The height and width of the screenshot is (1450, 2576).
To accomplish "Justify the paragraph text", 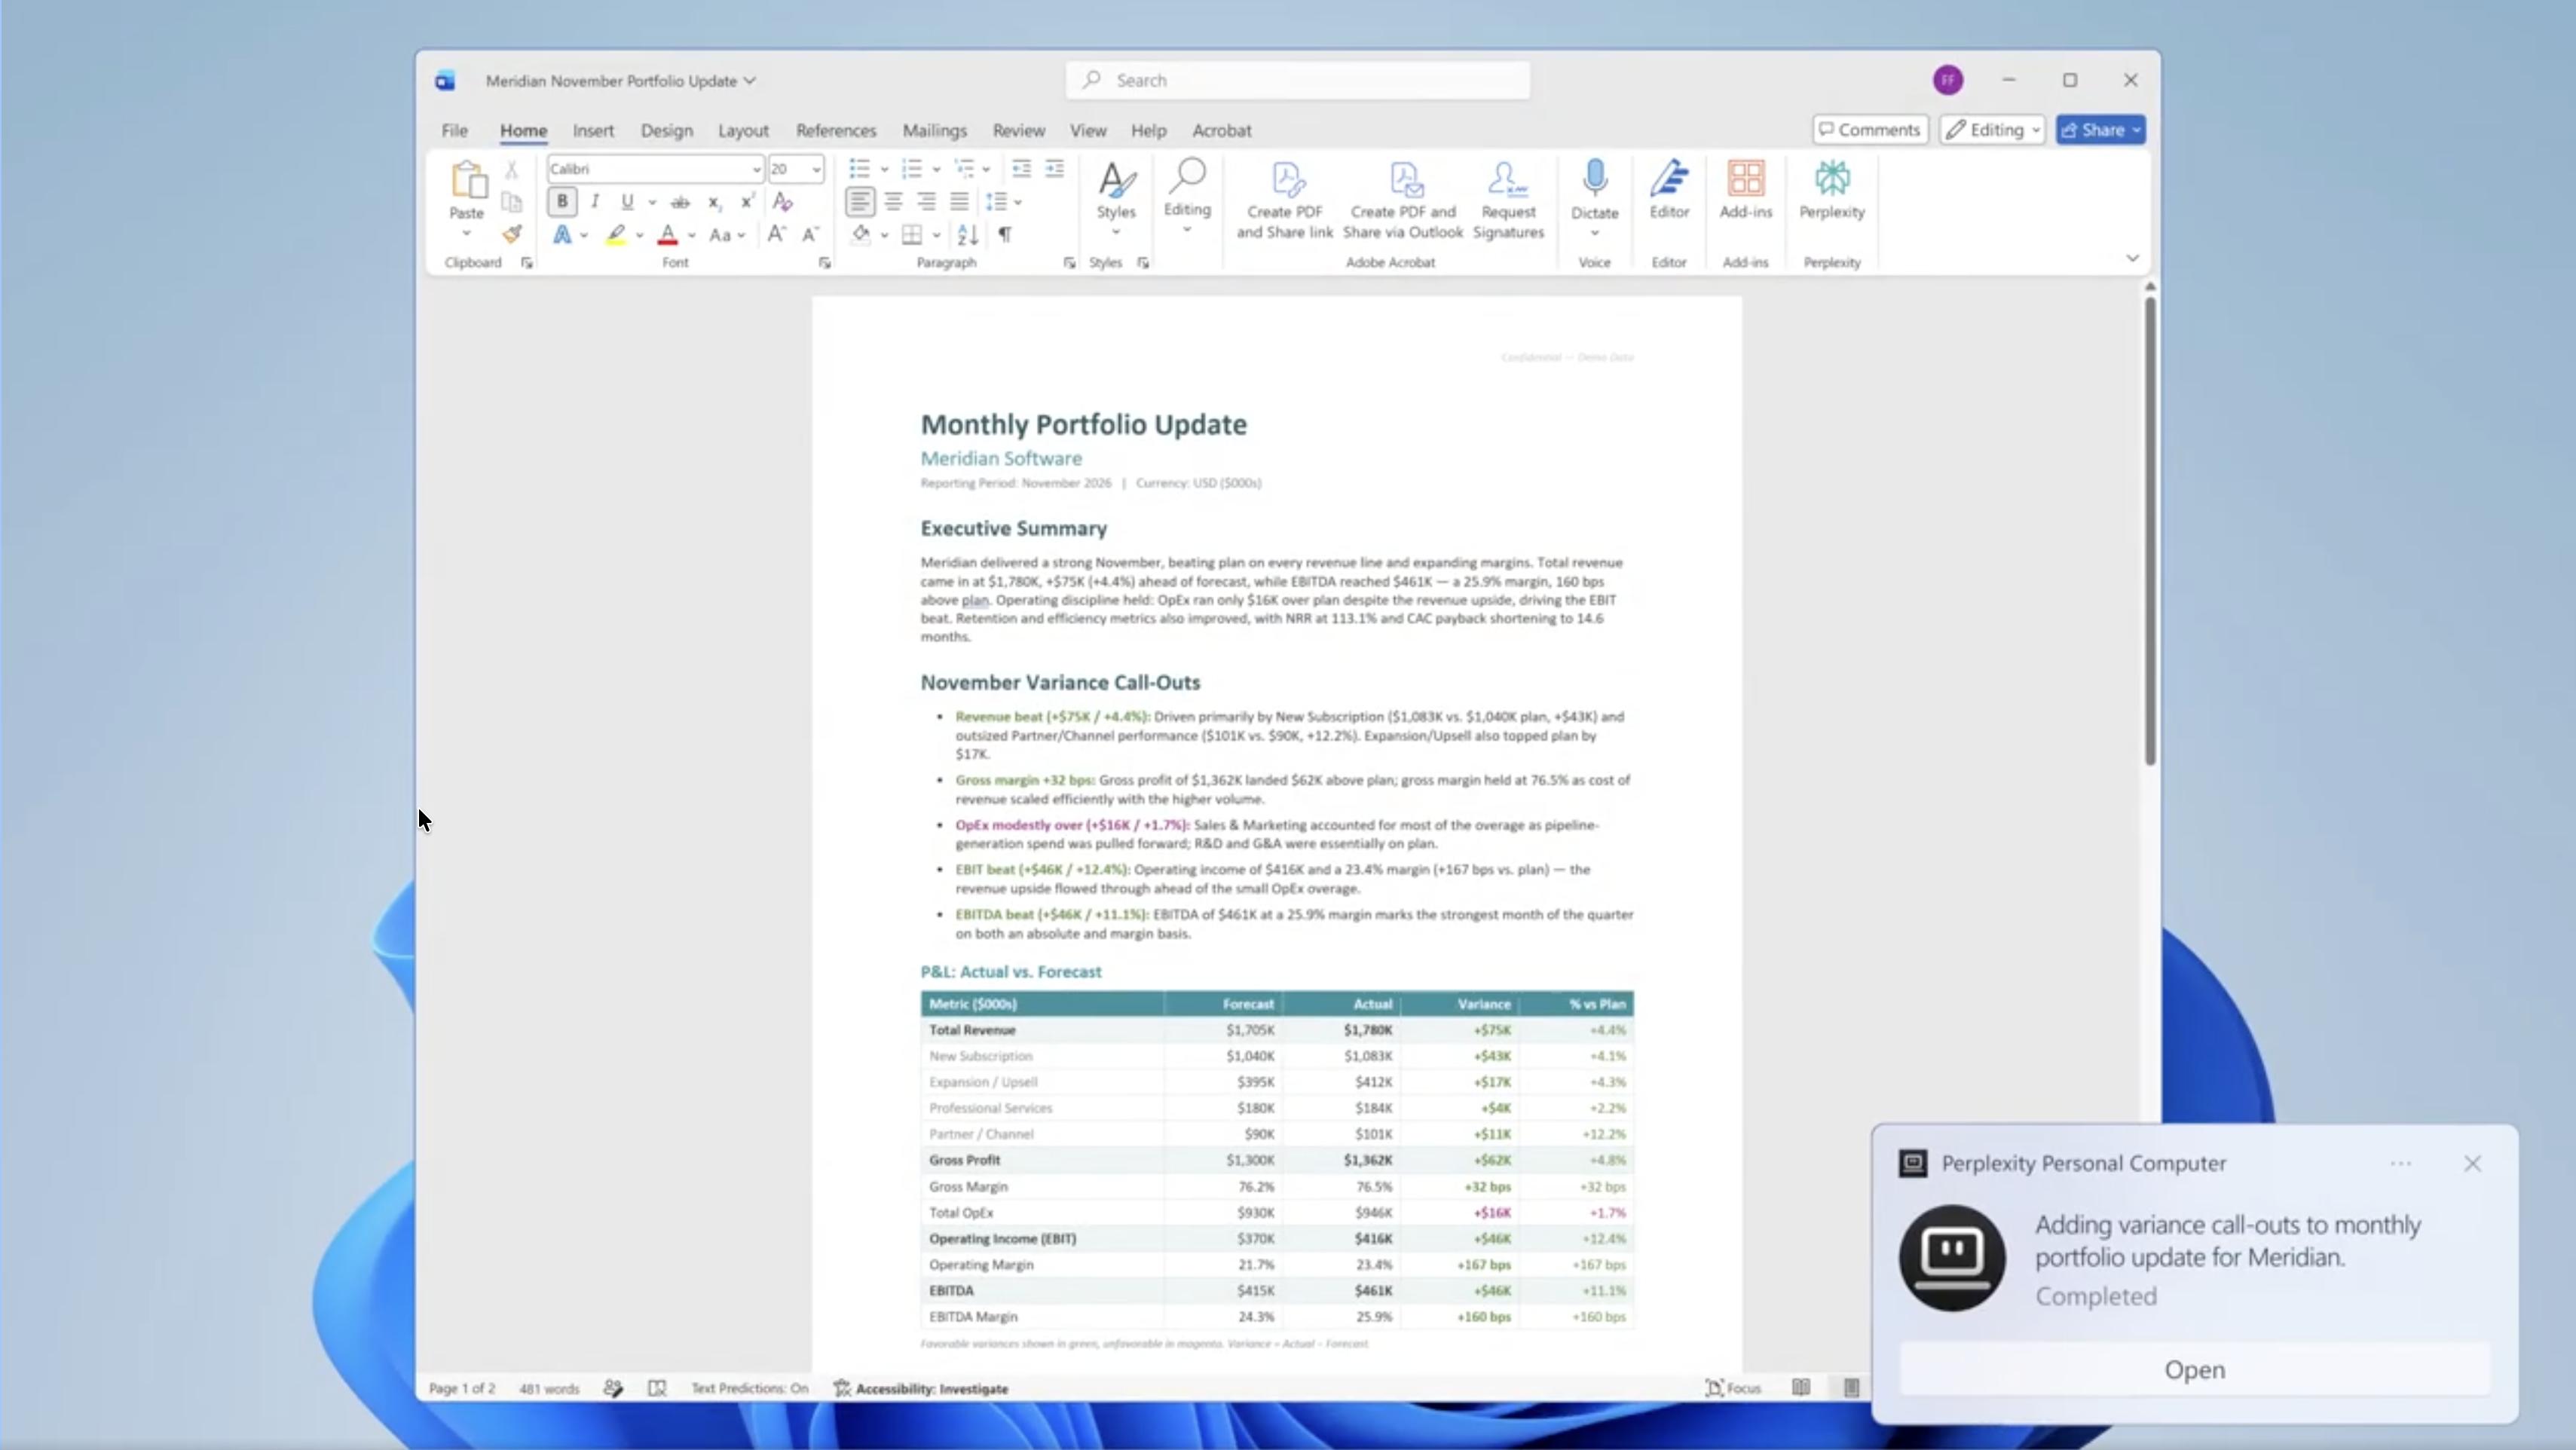I will click(x=959, y=202).
